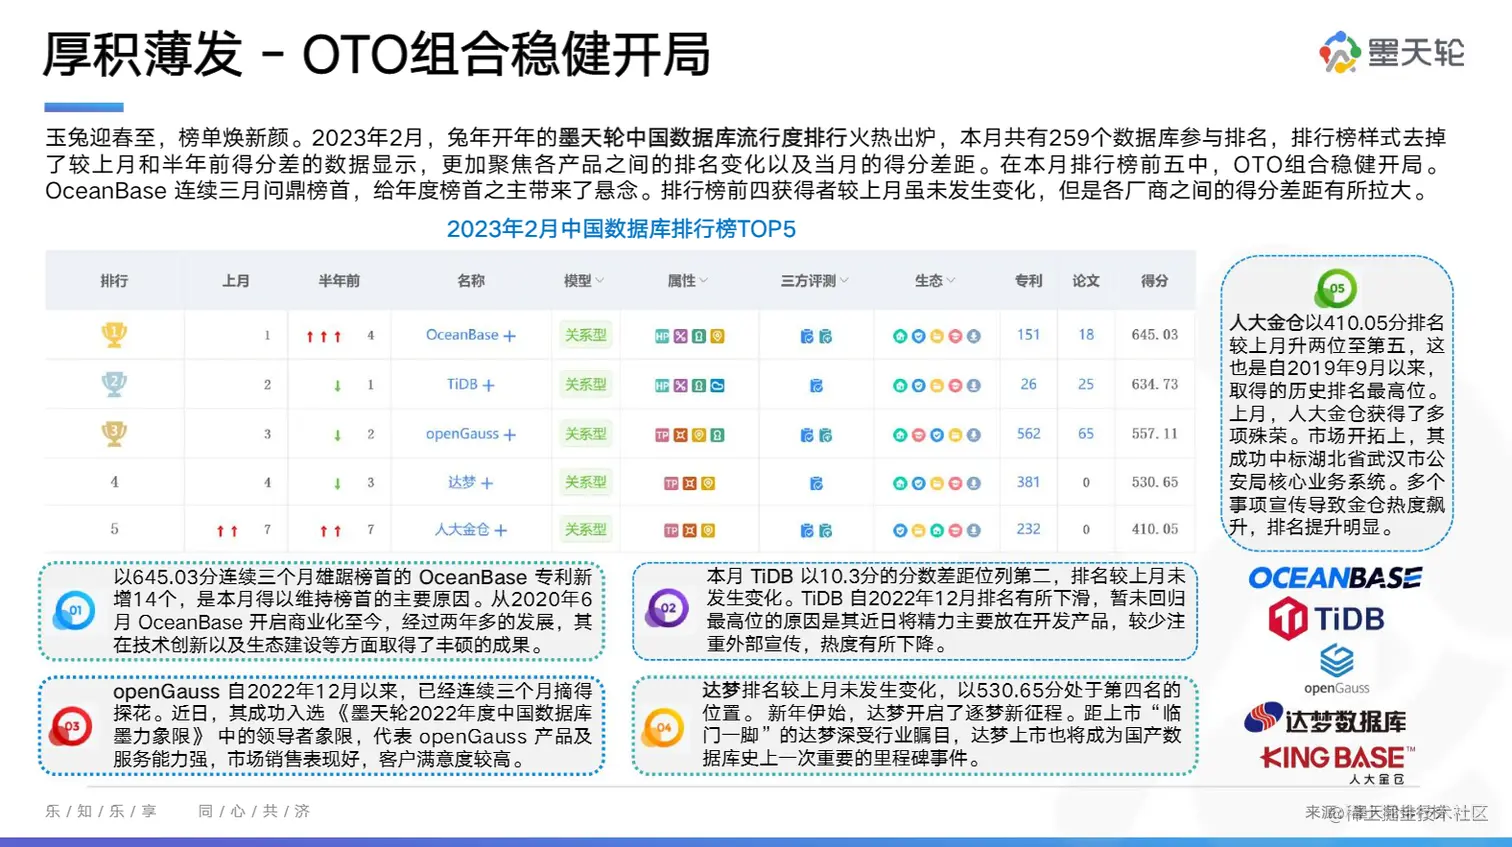Click the score 557.11 in openGauss row
1512x847 pixels.
[x=1155, y=434]
